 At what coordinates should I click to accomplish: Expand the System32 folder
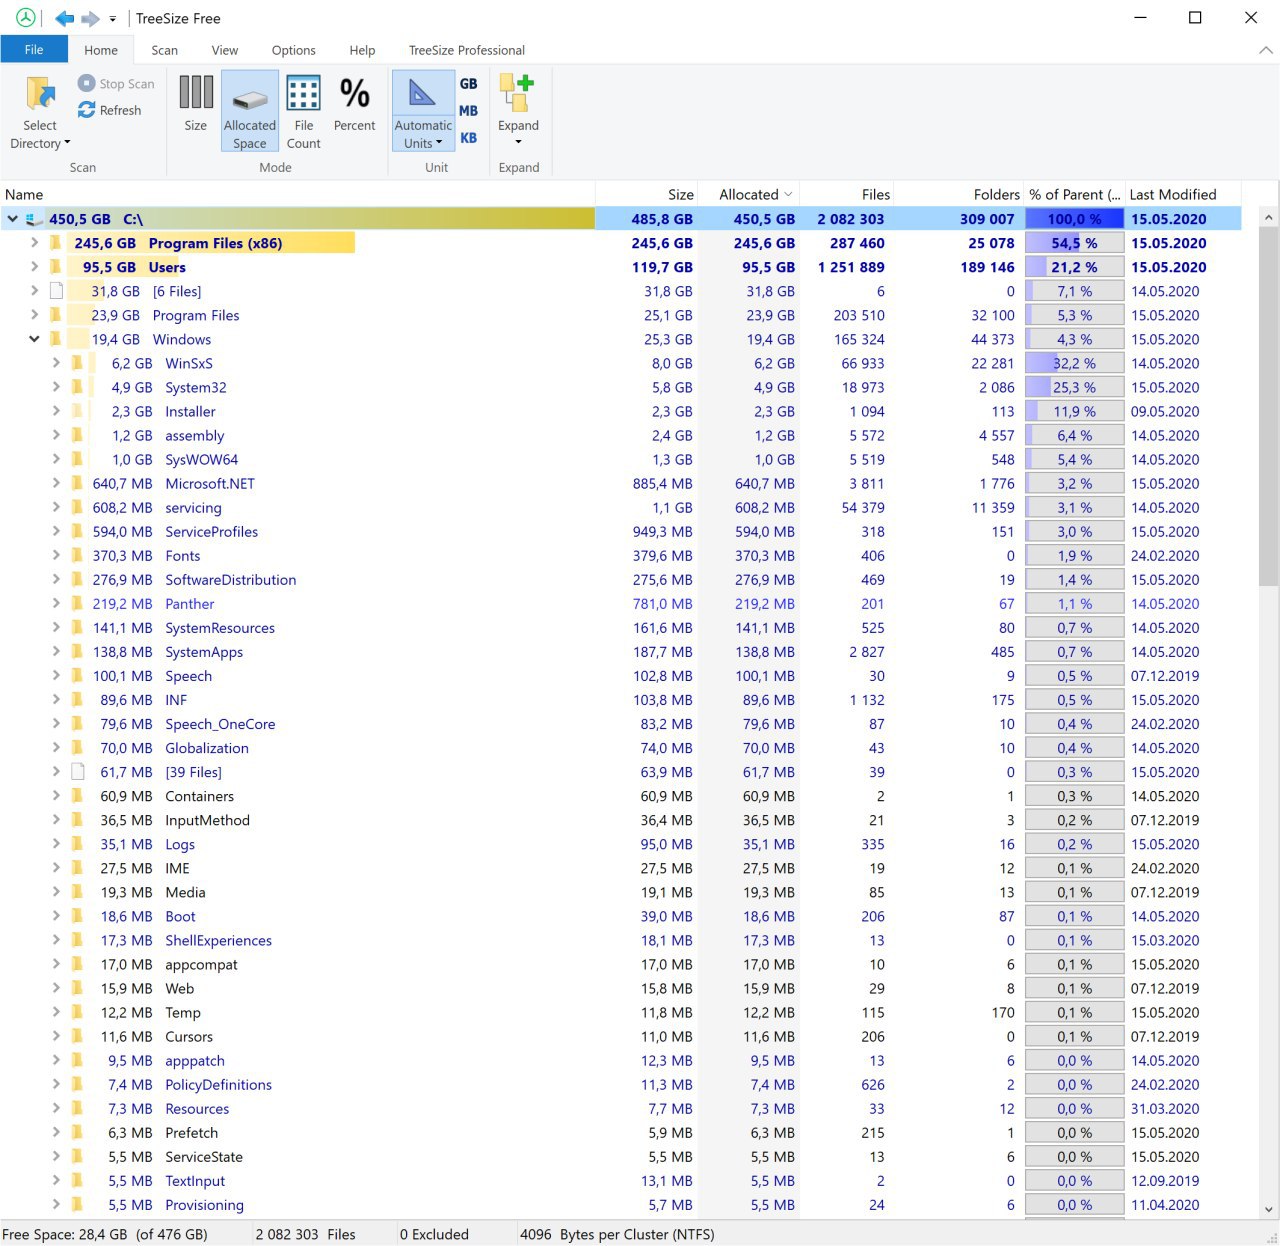56,387
